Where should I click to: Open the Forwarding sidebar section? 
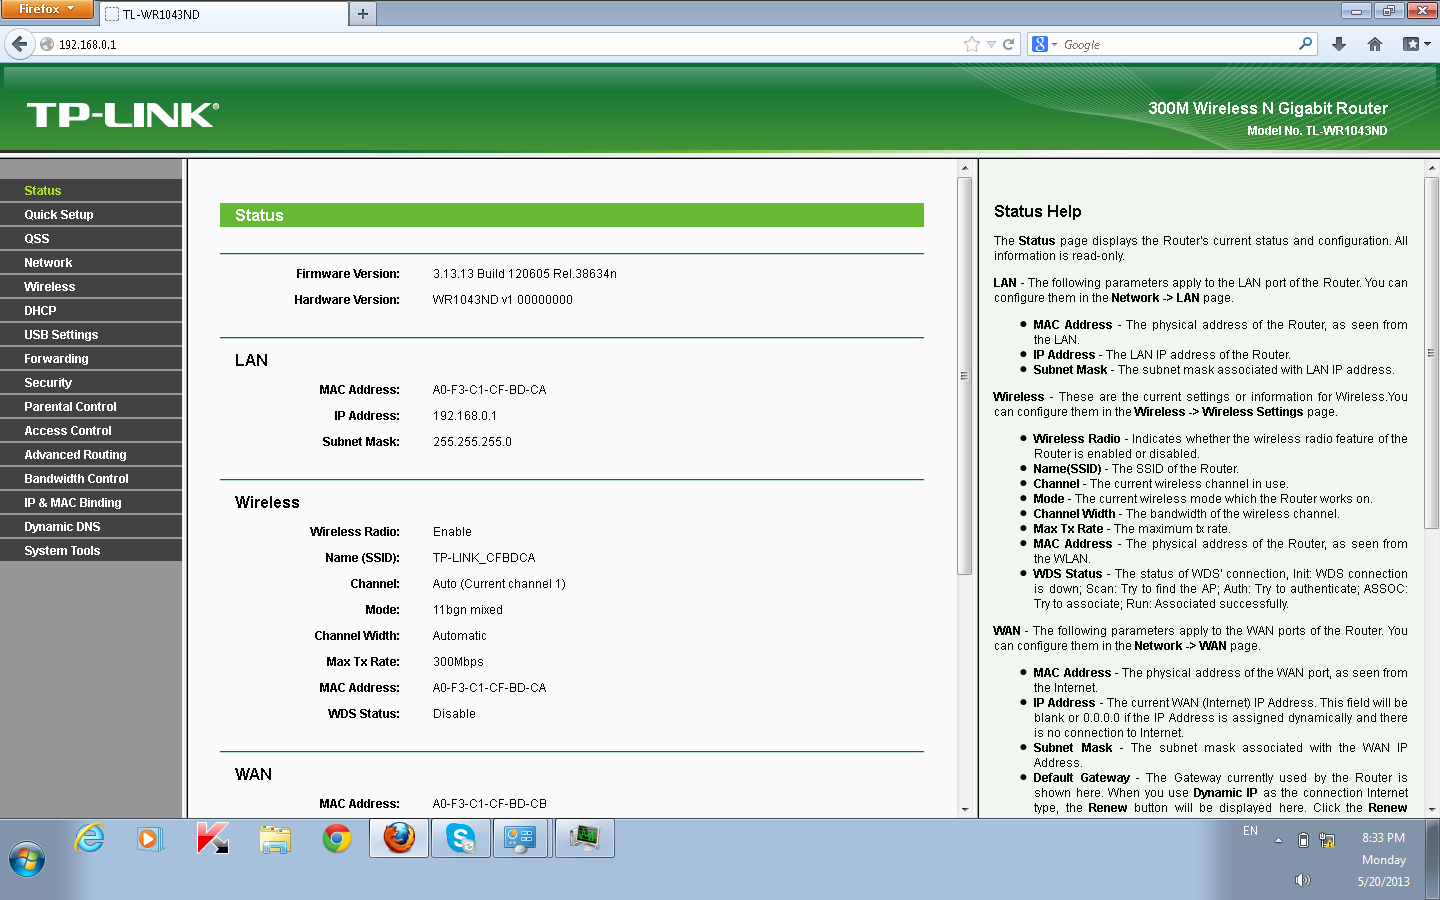click(x=91, y=358)
